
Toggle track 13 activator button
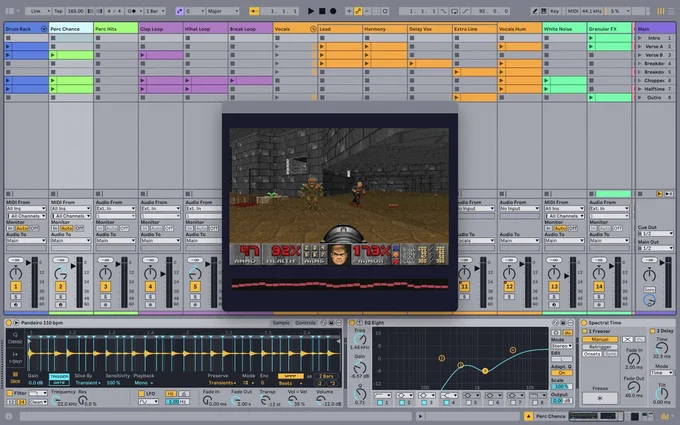click(554, 287)
